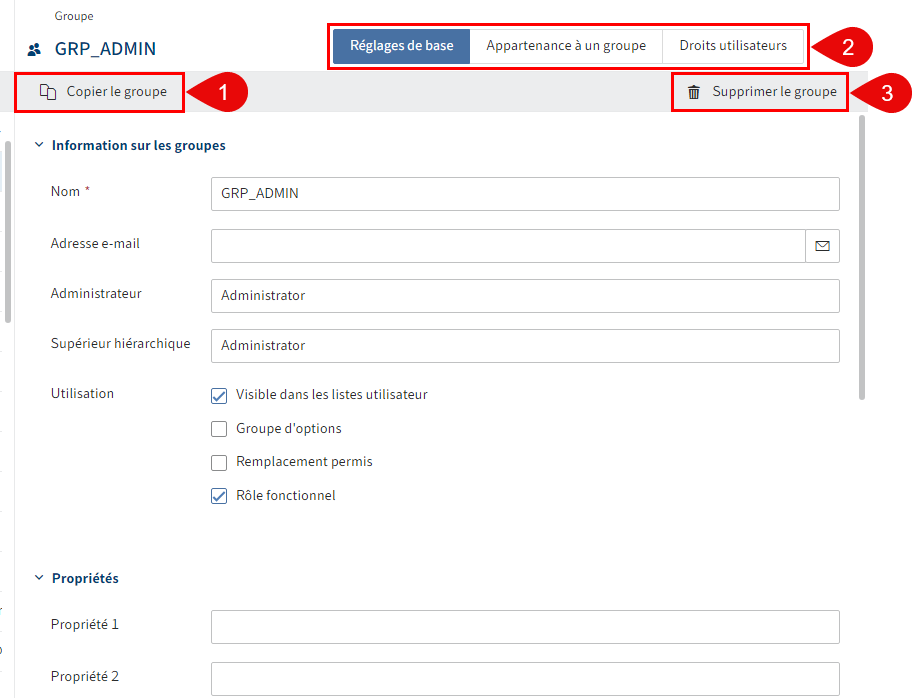
Task: Click the trash icon on Supprimer le groupe
Action: tap(692, 91)
